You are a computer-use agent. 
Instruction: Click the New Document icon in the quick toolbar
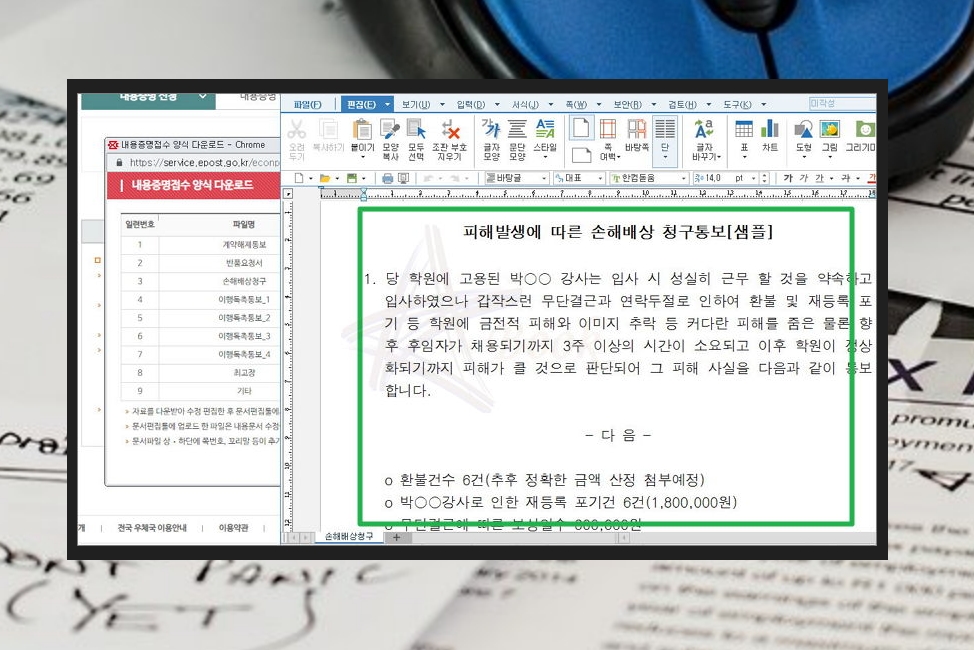pyautogui.click(x=299, y=178)
